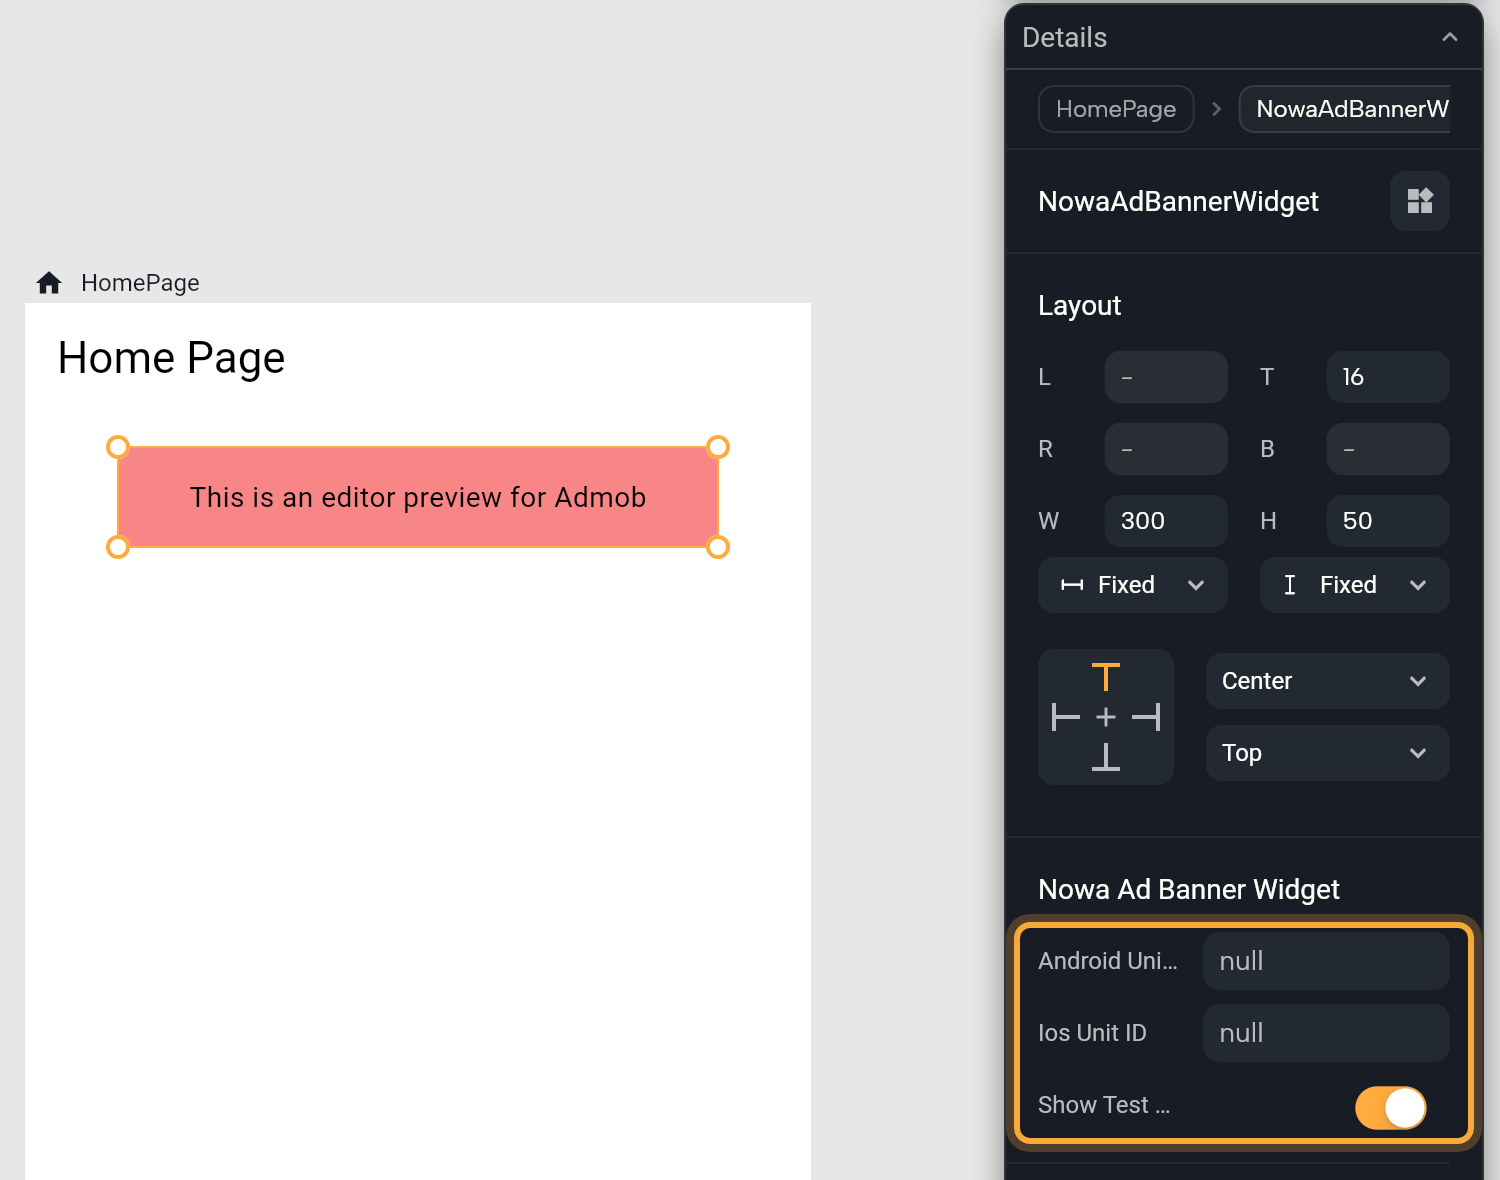Open the Top vertical alignment dropdown
The image size is (1500, 1180).
1327,753
